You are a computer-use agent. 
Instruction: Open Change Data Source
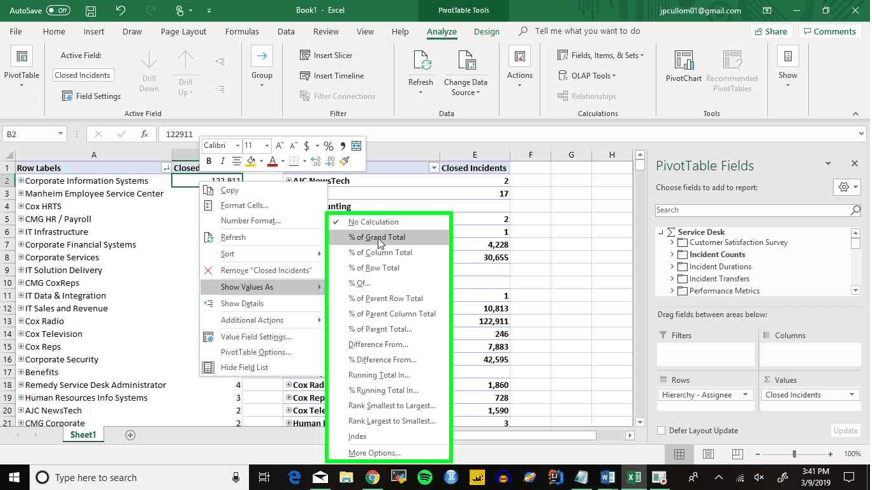point(465,71)
